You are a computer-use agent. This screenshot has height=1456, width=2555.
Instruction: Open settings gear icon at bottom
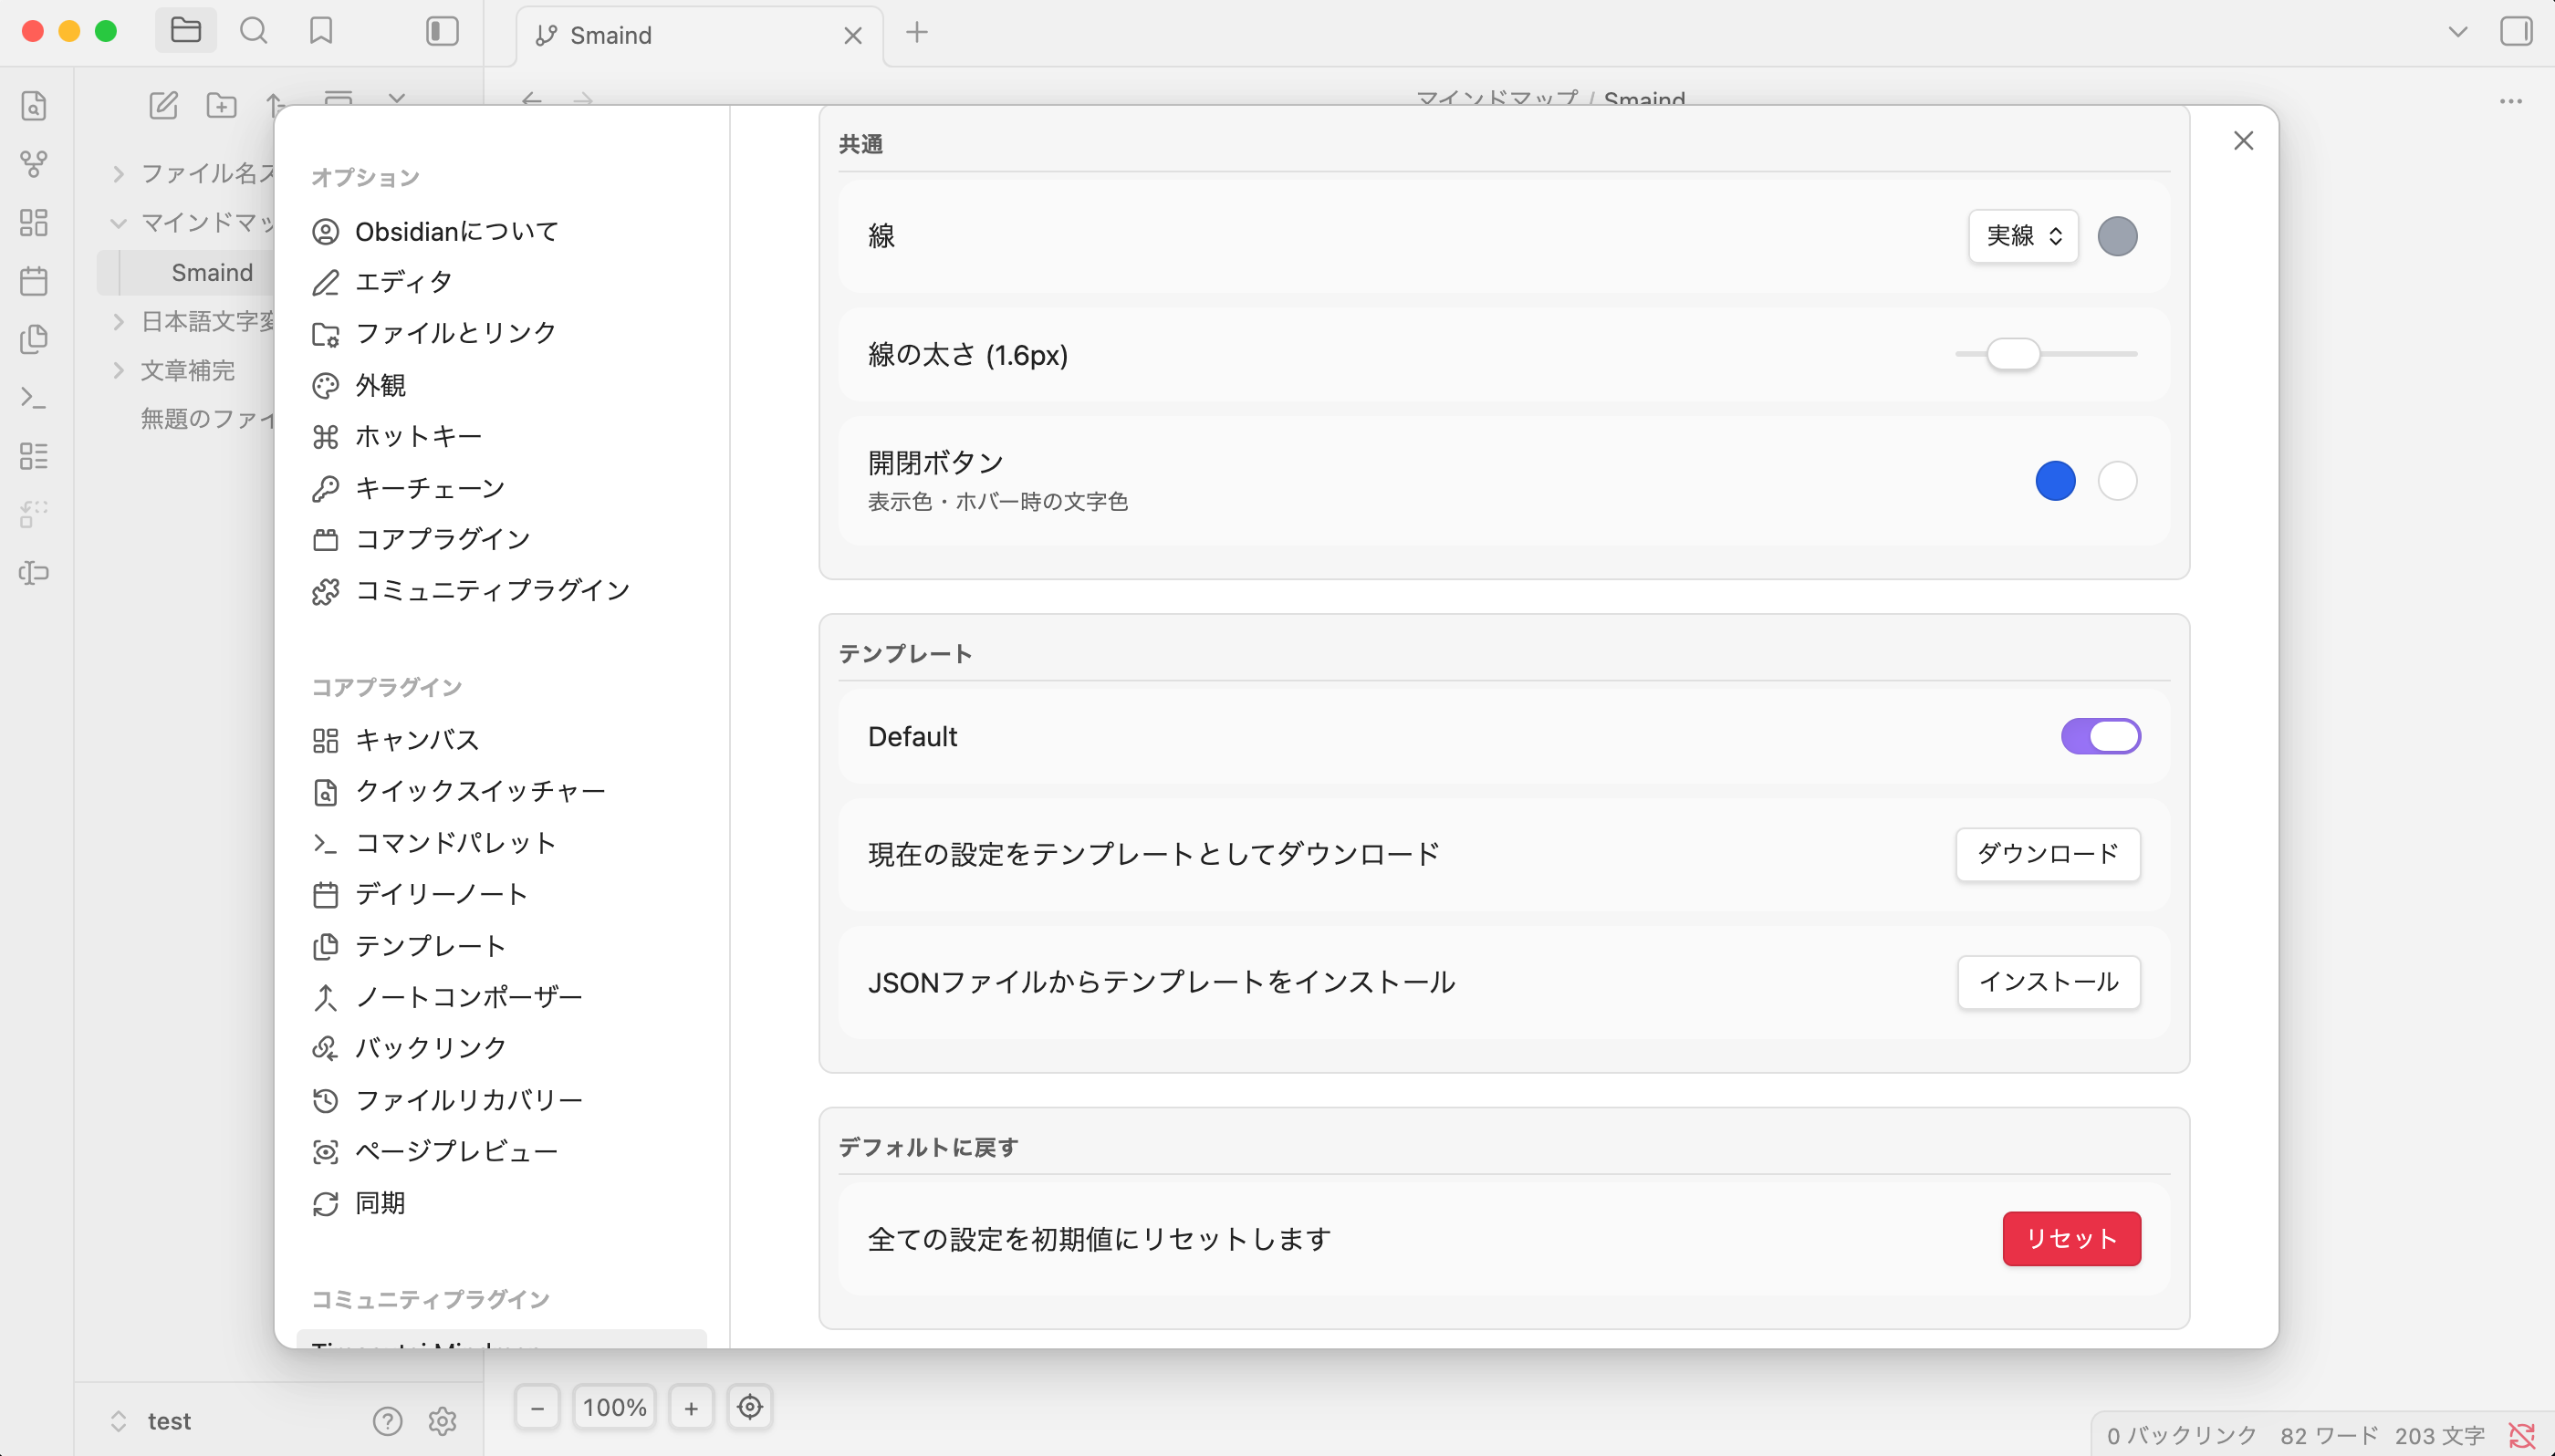click(442, 1420)
